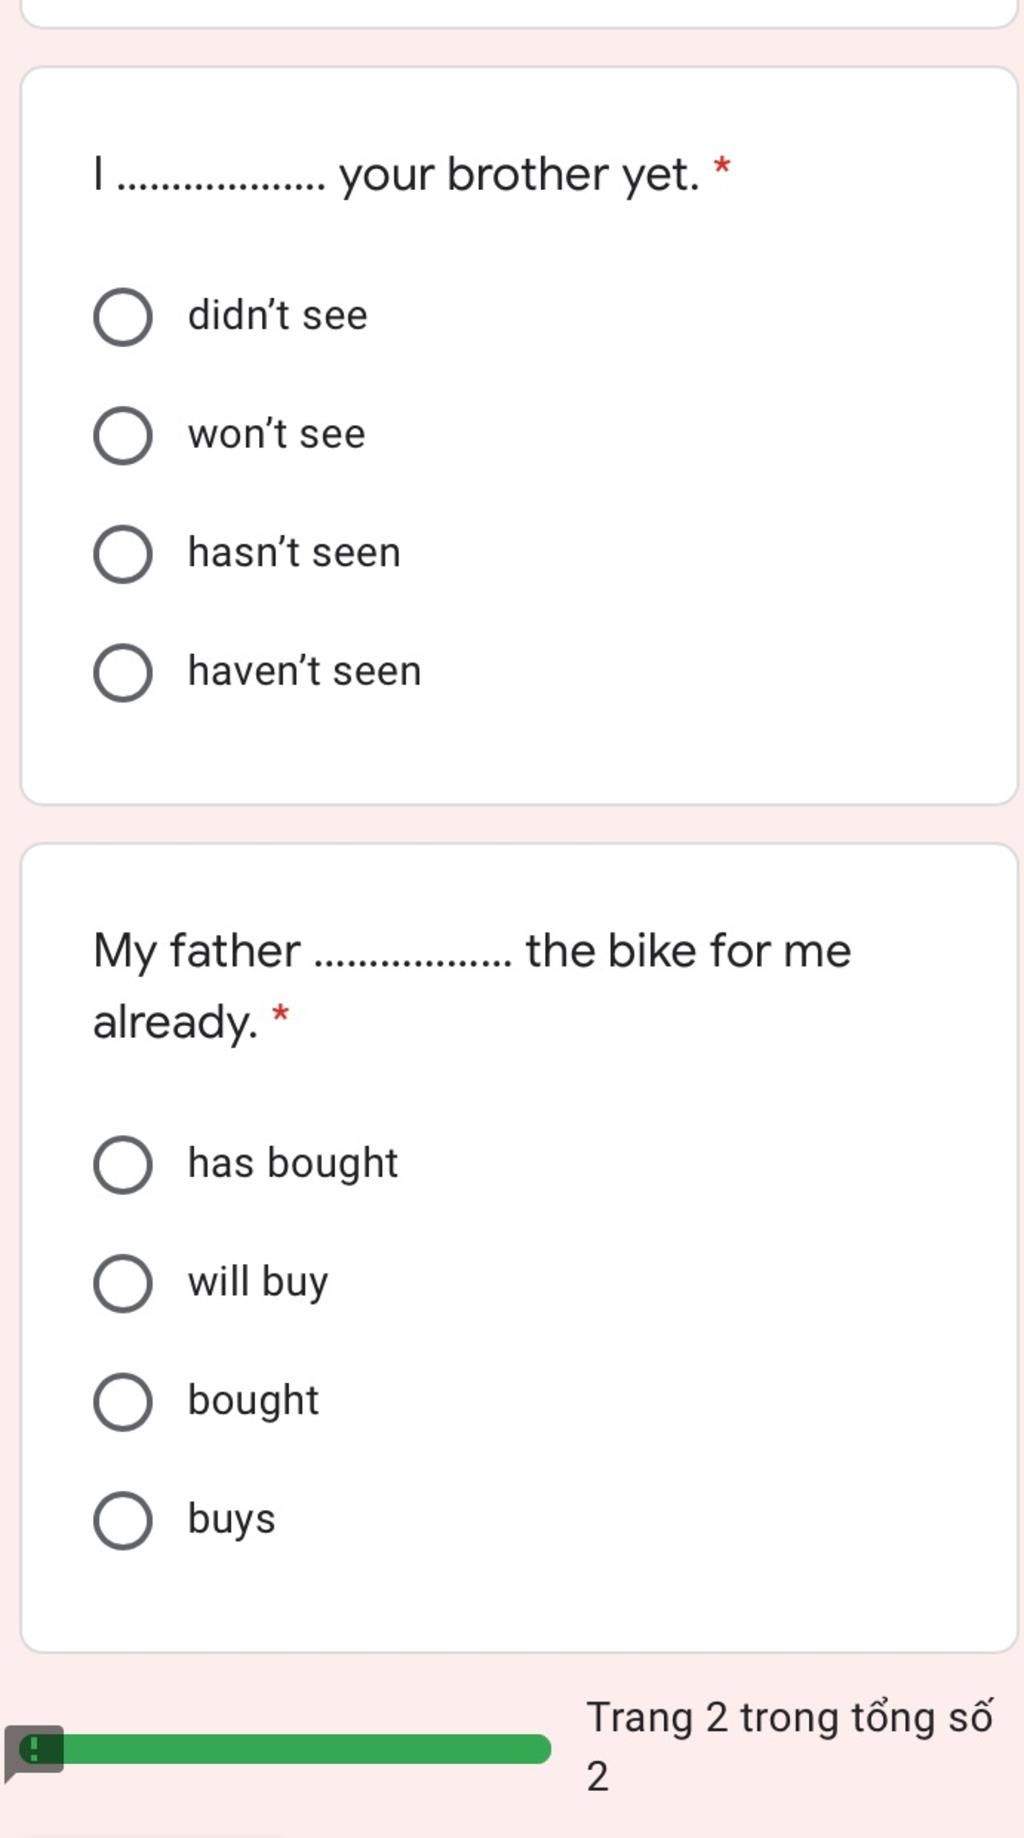Click the "buys" answer label text
The height and width of the screenshot is (1838, 1024).
point(231,1520)
